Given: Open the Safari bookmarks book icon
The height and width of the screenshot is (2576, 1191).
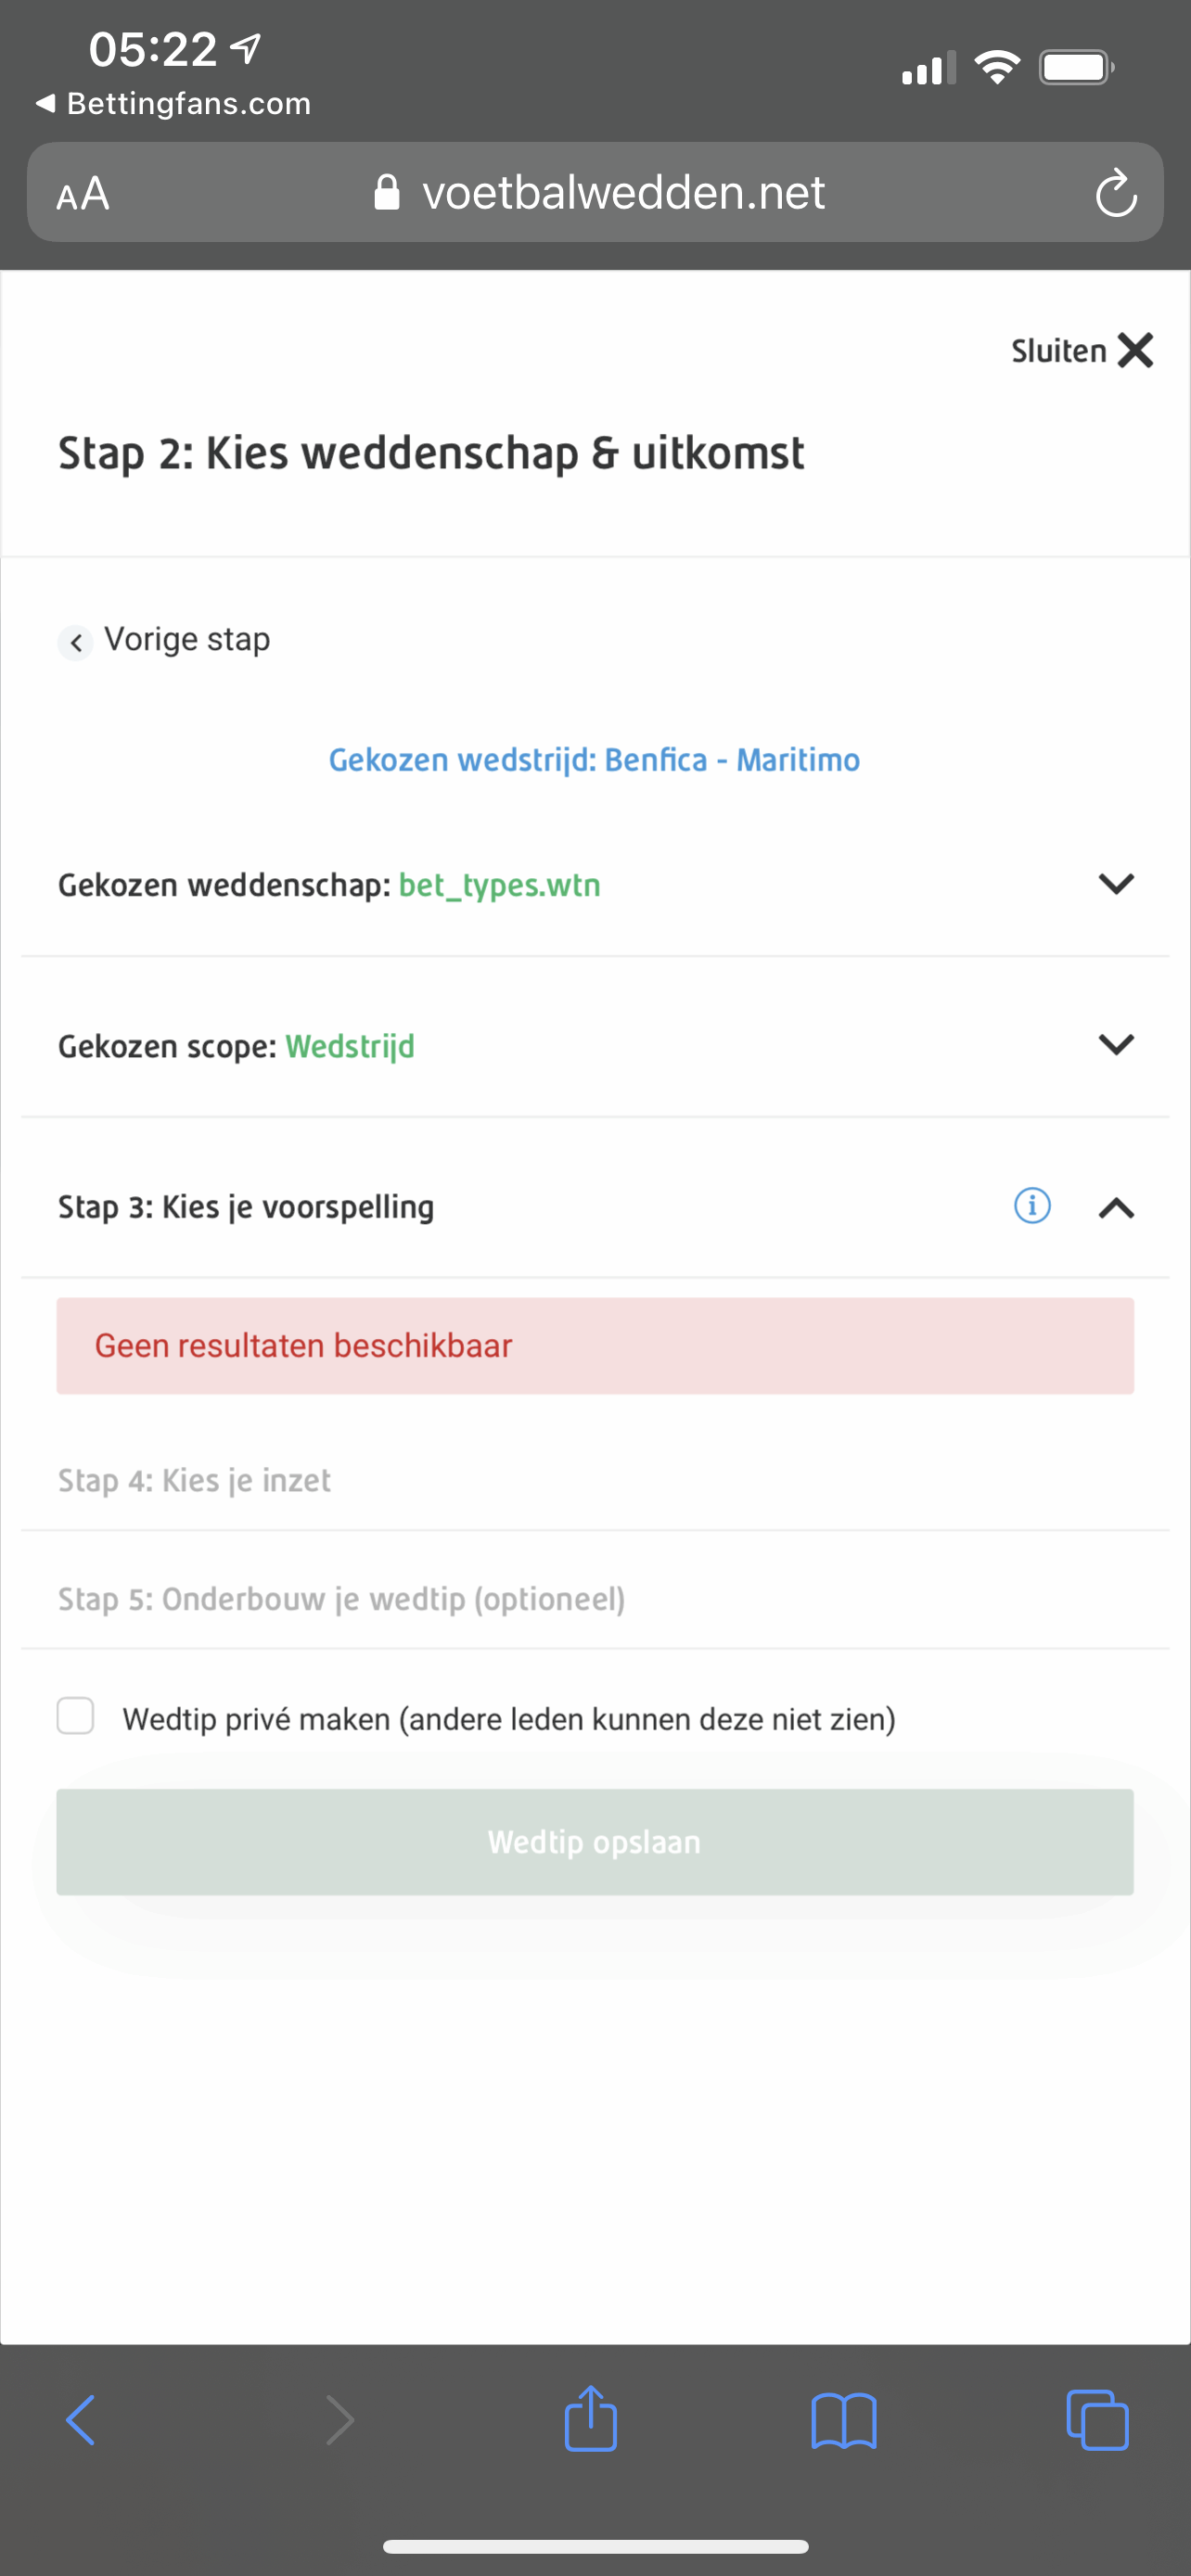Looking at the screenshot, I should (x=844, y=2421).
